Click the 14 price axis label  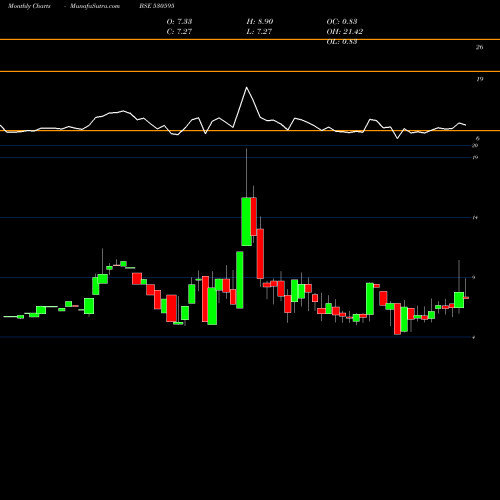click(475, 218)
